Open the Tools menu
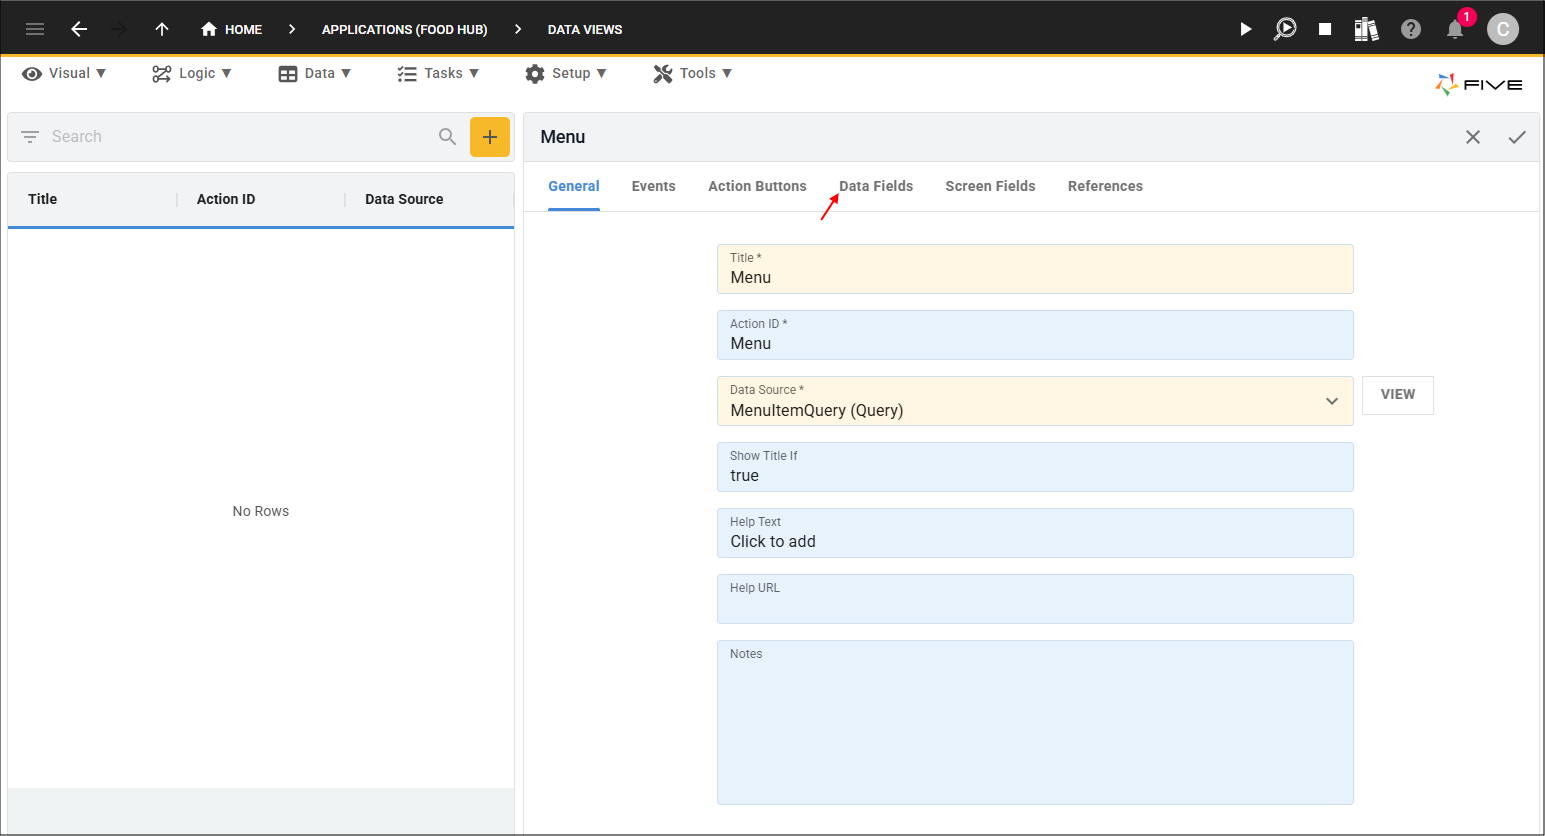 tap(693, 73)
